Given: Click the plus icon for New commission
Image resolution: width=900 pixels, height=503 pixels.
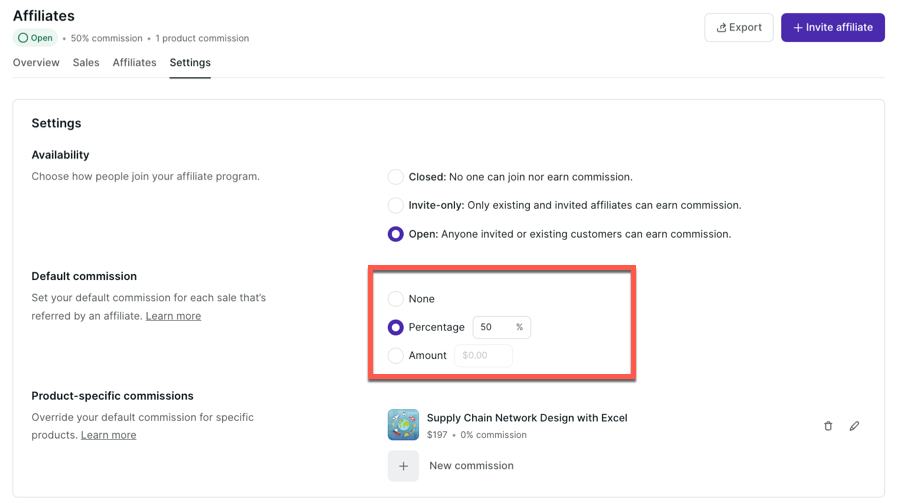Looking at the screenshot, I should point(403,466).
